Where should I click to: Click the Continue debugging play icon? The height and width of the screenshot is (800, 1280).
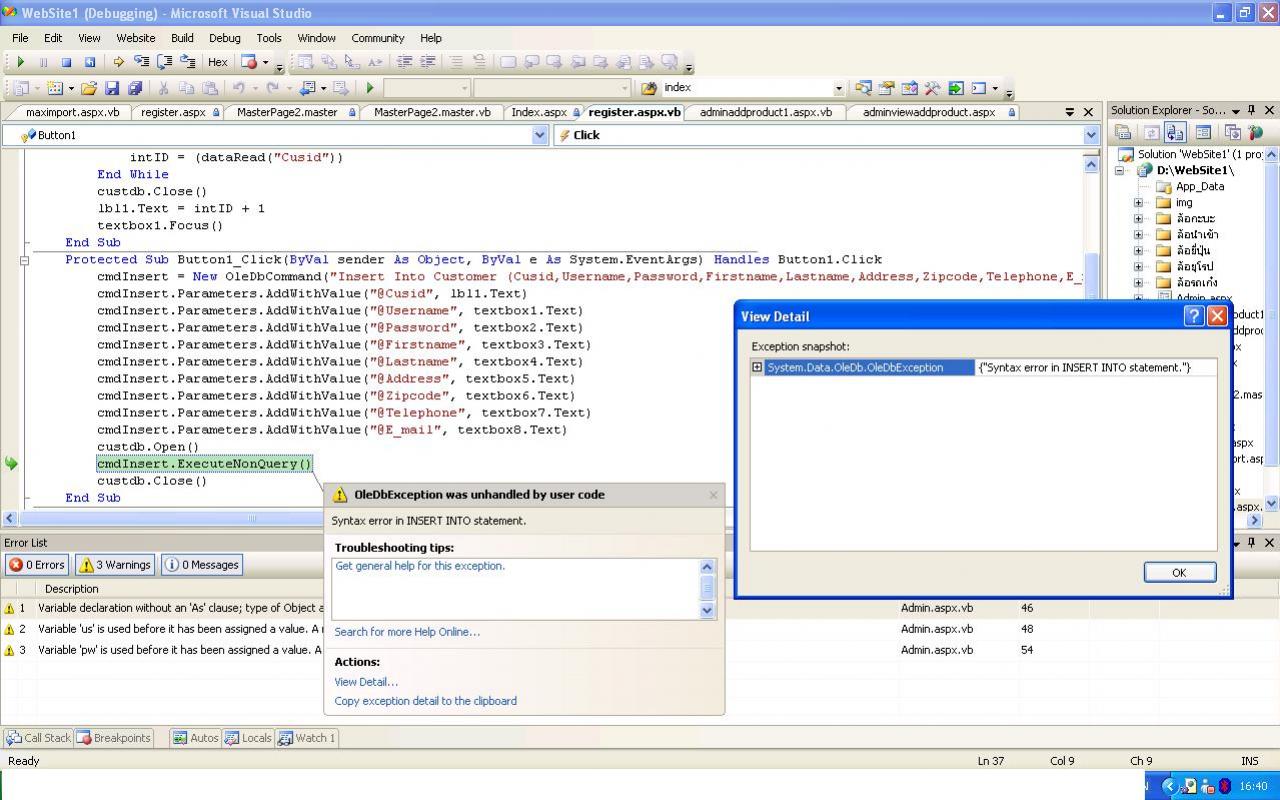click(20, 62)
